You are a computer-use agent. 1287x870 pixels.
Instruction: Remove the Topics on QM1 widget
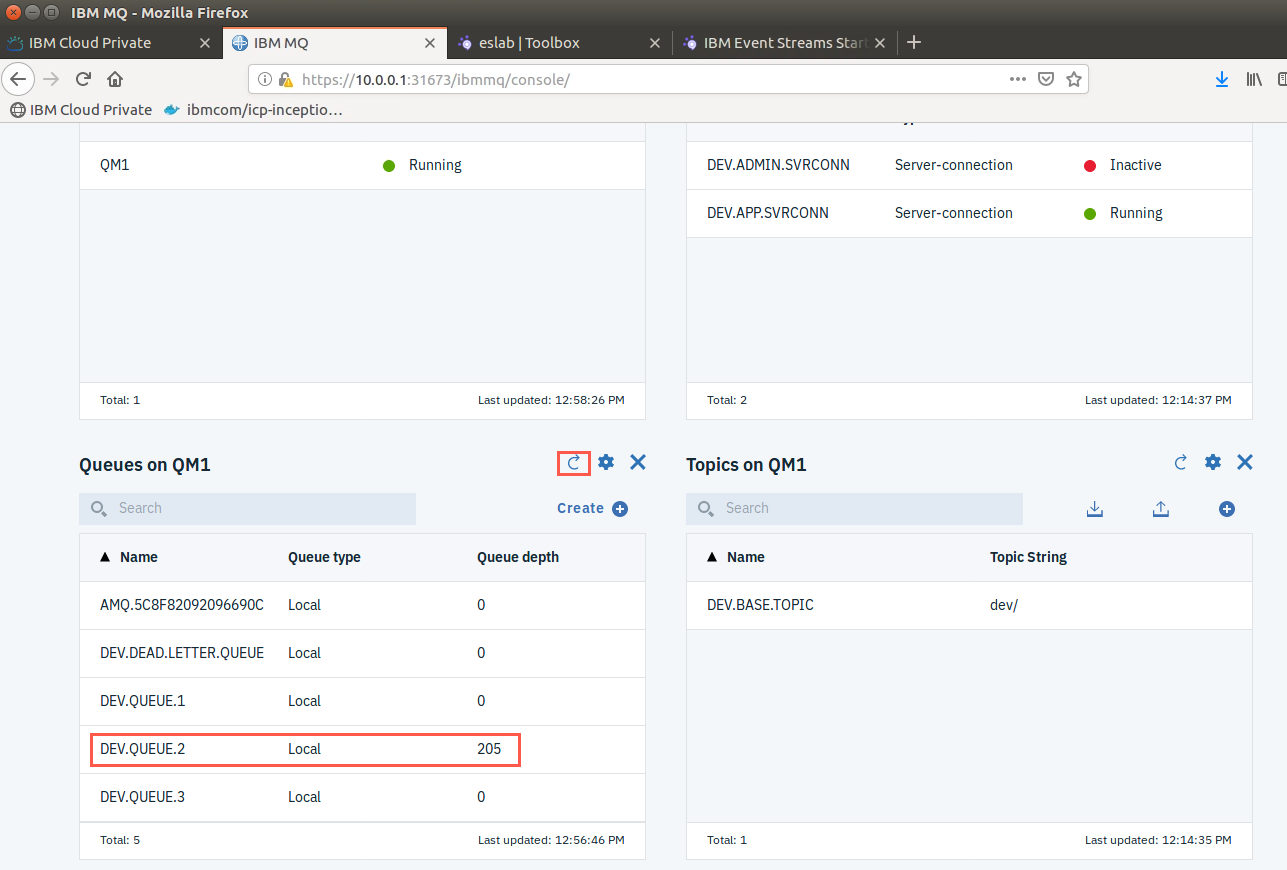coord(1245,462)
